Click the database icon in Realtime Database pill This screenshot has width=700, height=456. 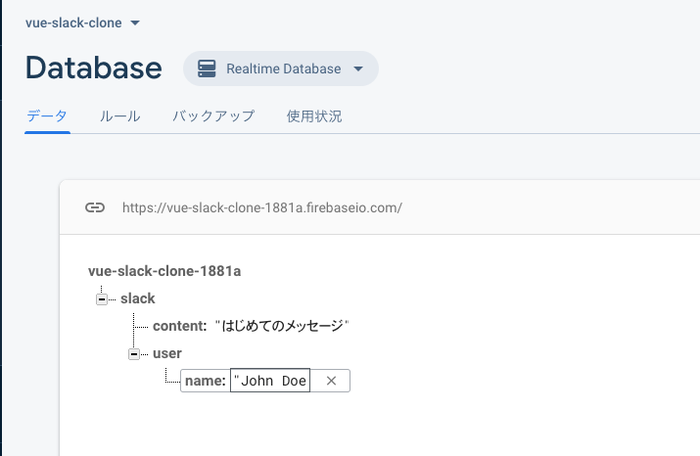coord(207,69)
